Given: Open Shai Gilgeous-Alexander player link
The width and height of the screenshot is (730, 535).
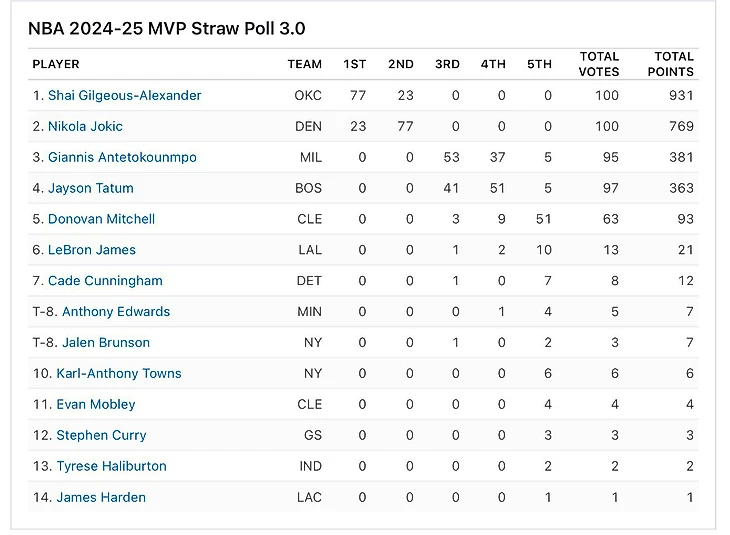Looking at the screenshot, I should click(x=124, y=95).
